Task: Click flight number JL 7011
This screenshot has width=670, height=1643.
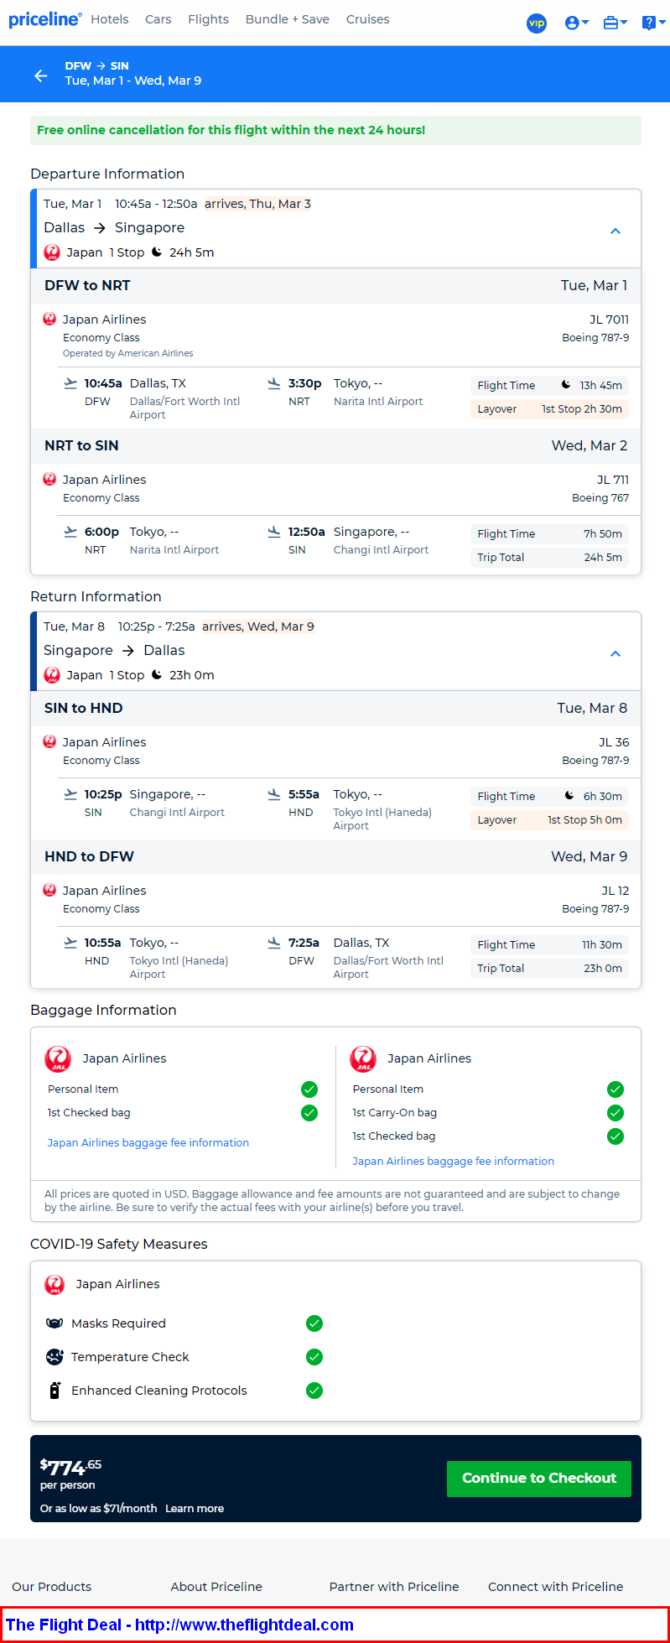Action: [609, 319]
